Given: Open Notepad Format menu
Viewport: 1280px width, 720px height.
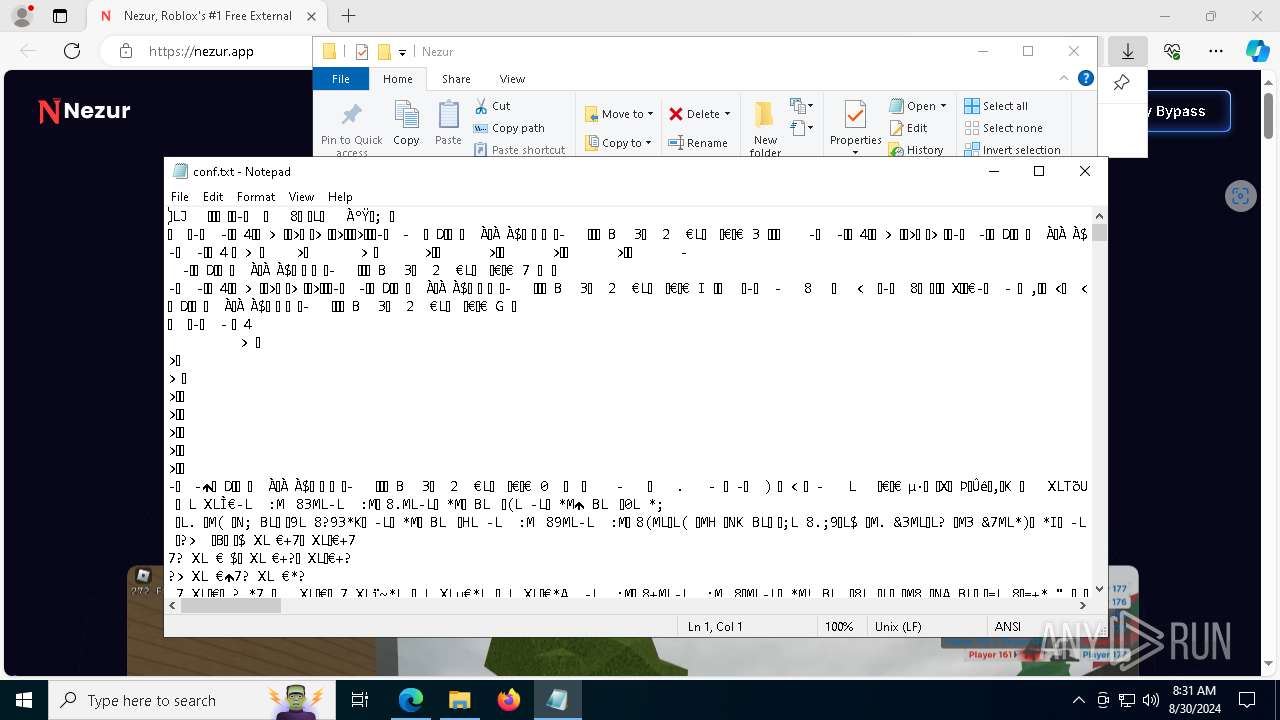Looking at the screenshot, I should click(256, 197).
